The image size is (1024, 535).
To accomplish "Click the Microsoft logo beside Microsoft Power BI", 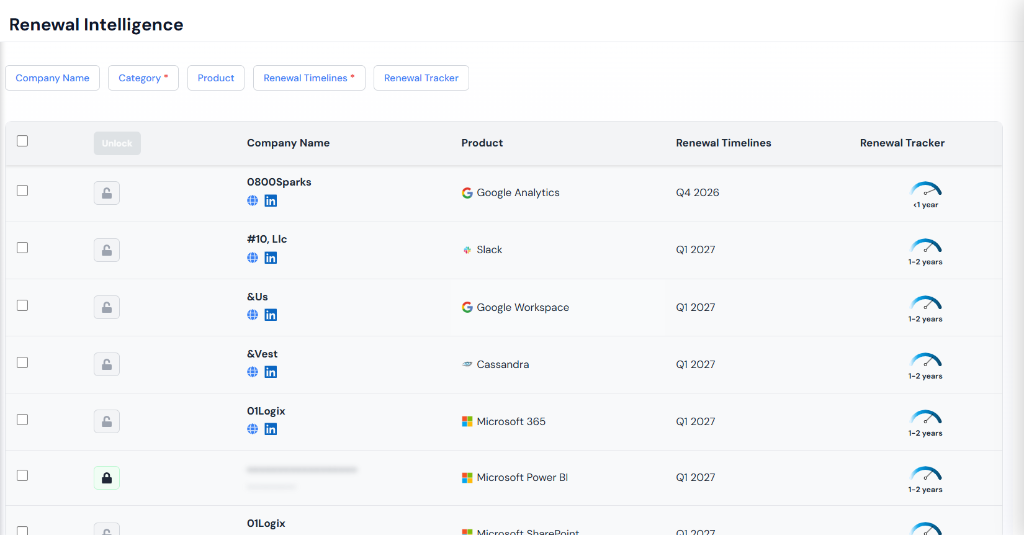I will coord(467,478).
